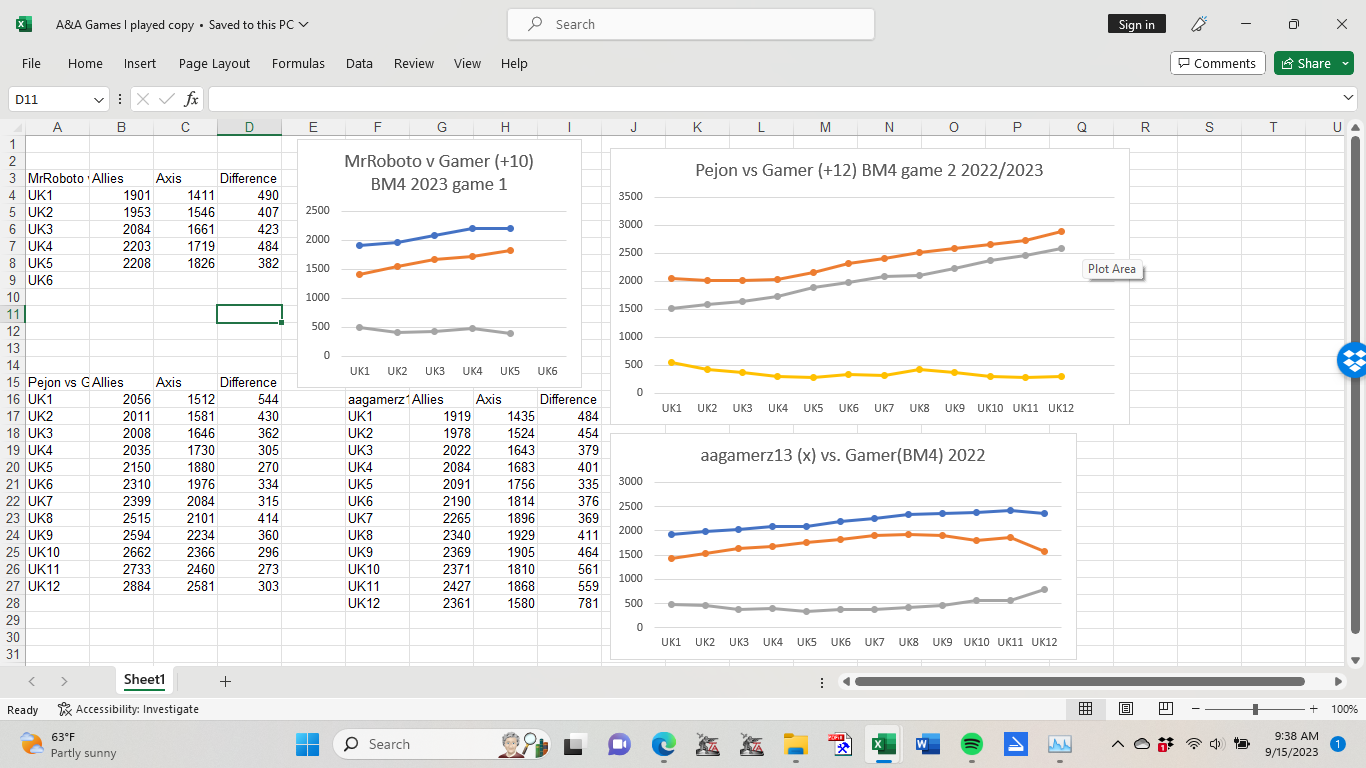Click Accessibility: Investigate in status bar

(x=128, y=709)
